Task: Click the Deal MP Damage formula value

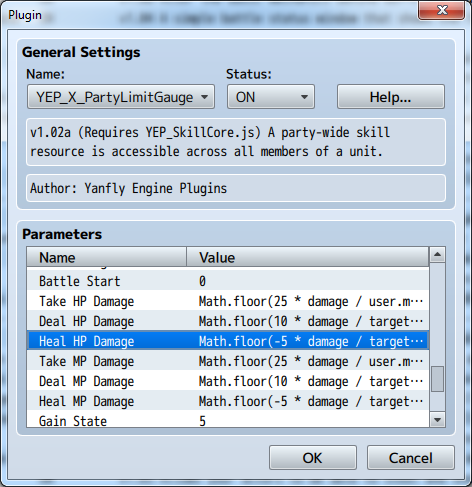Action: pos(311,381)
